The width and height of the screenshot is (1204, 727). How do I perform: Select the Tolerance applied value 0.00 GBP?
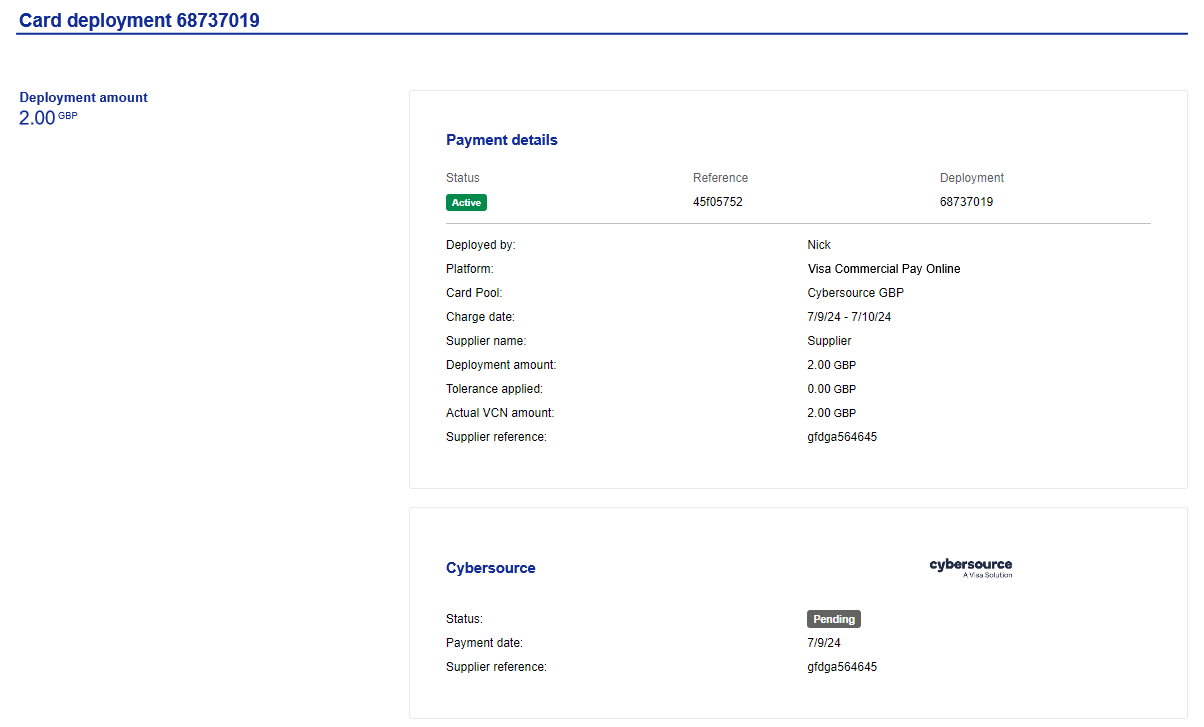[x=832, y=389]
